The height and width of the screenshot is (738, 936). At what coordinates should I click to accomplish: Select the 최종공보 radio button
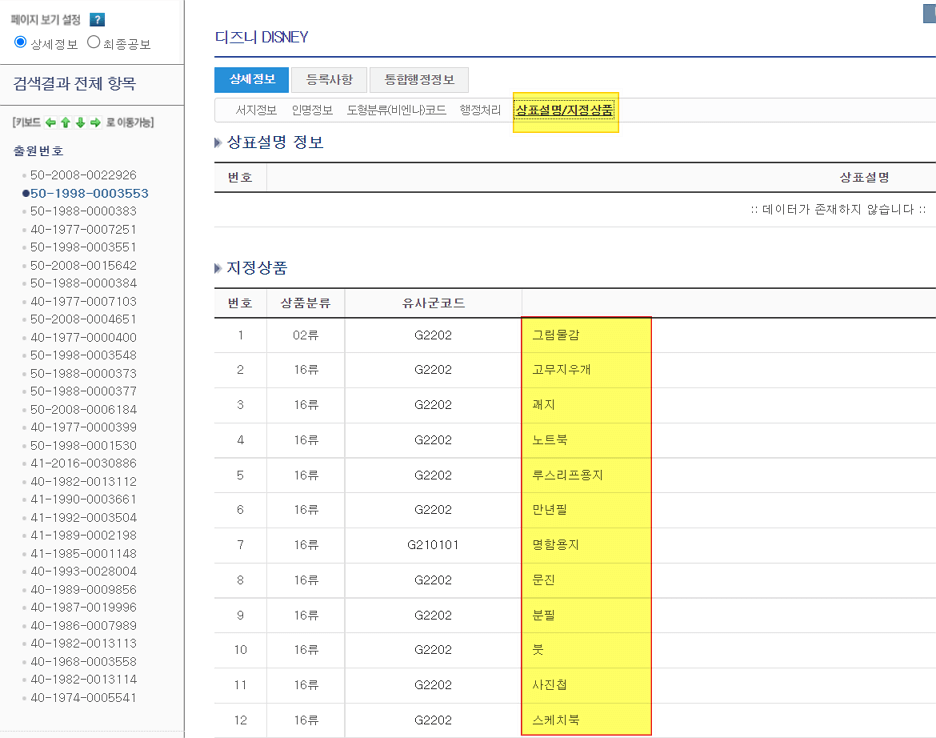(x=93, y=42)
